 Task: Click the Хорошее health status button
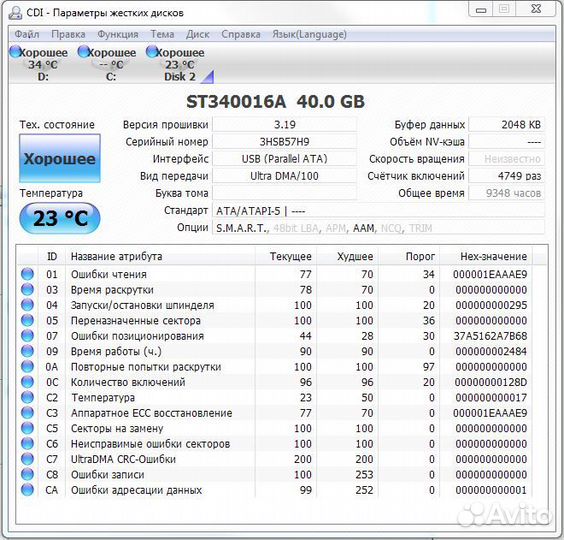[60, 158]
